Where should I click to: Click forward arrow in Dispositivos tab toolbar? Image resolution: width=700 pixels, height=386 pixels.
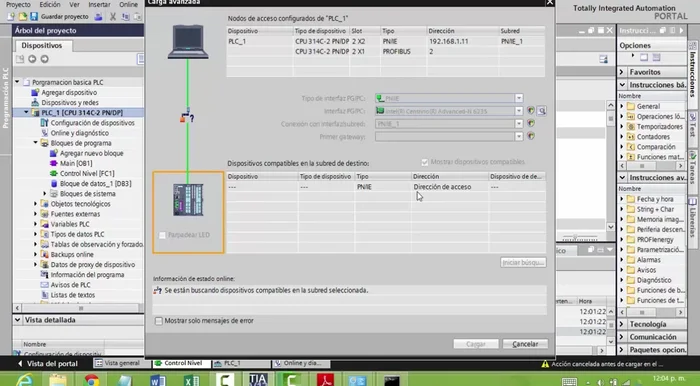click(x=44, y=59)
